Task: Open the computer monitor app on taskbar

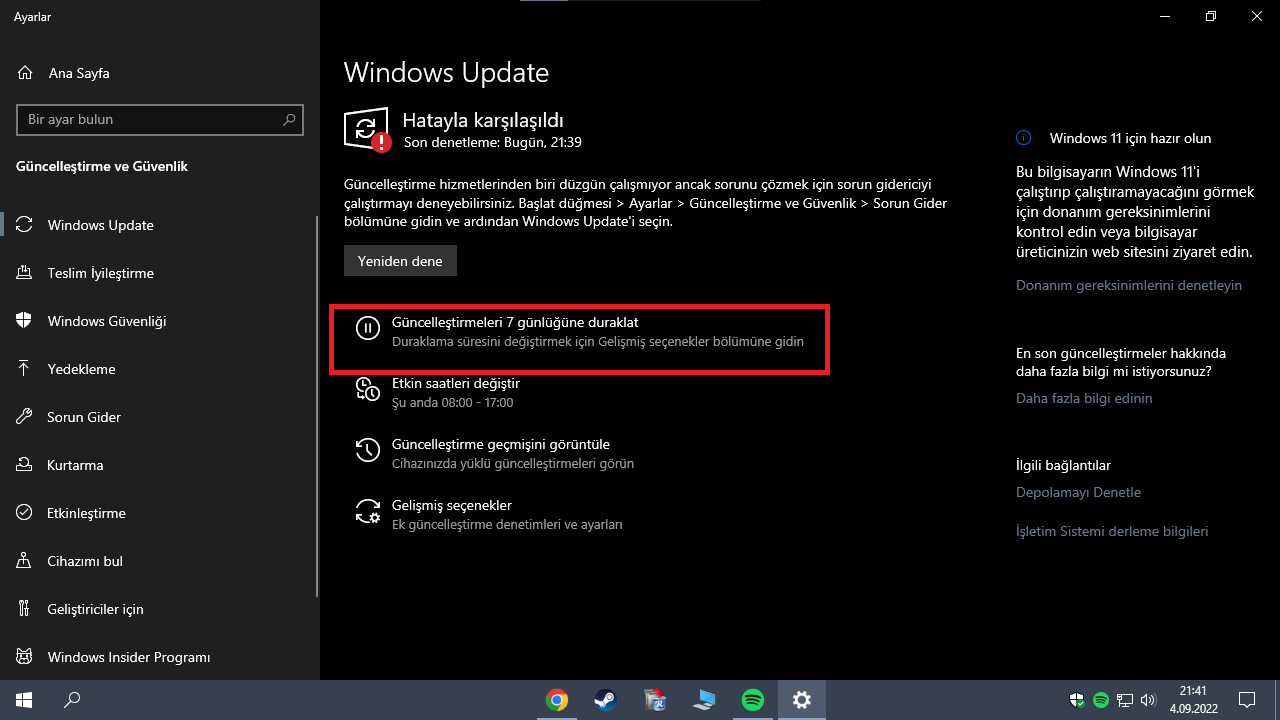Action: click(704, 700)
